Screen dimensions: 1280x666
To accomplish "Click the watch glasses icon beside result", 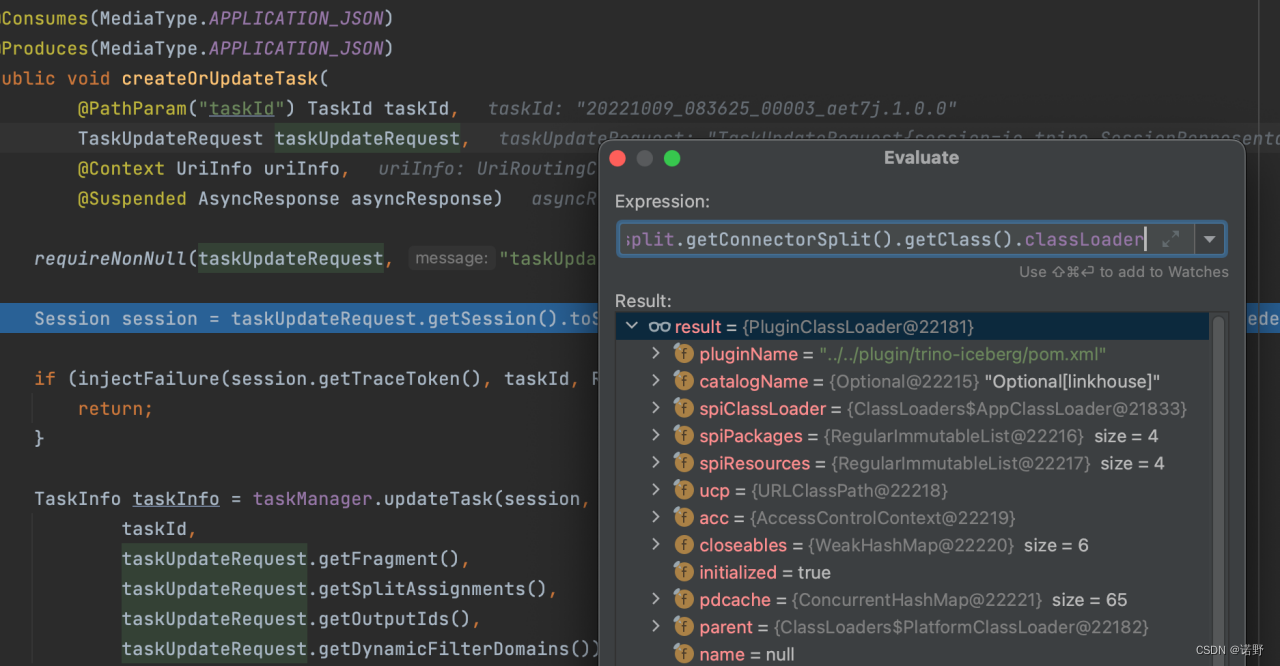I will pos(662,326).
